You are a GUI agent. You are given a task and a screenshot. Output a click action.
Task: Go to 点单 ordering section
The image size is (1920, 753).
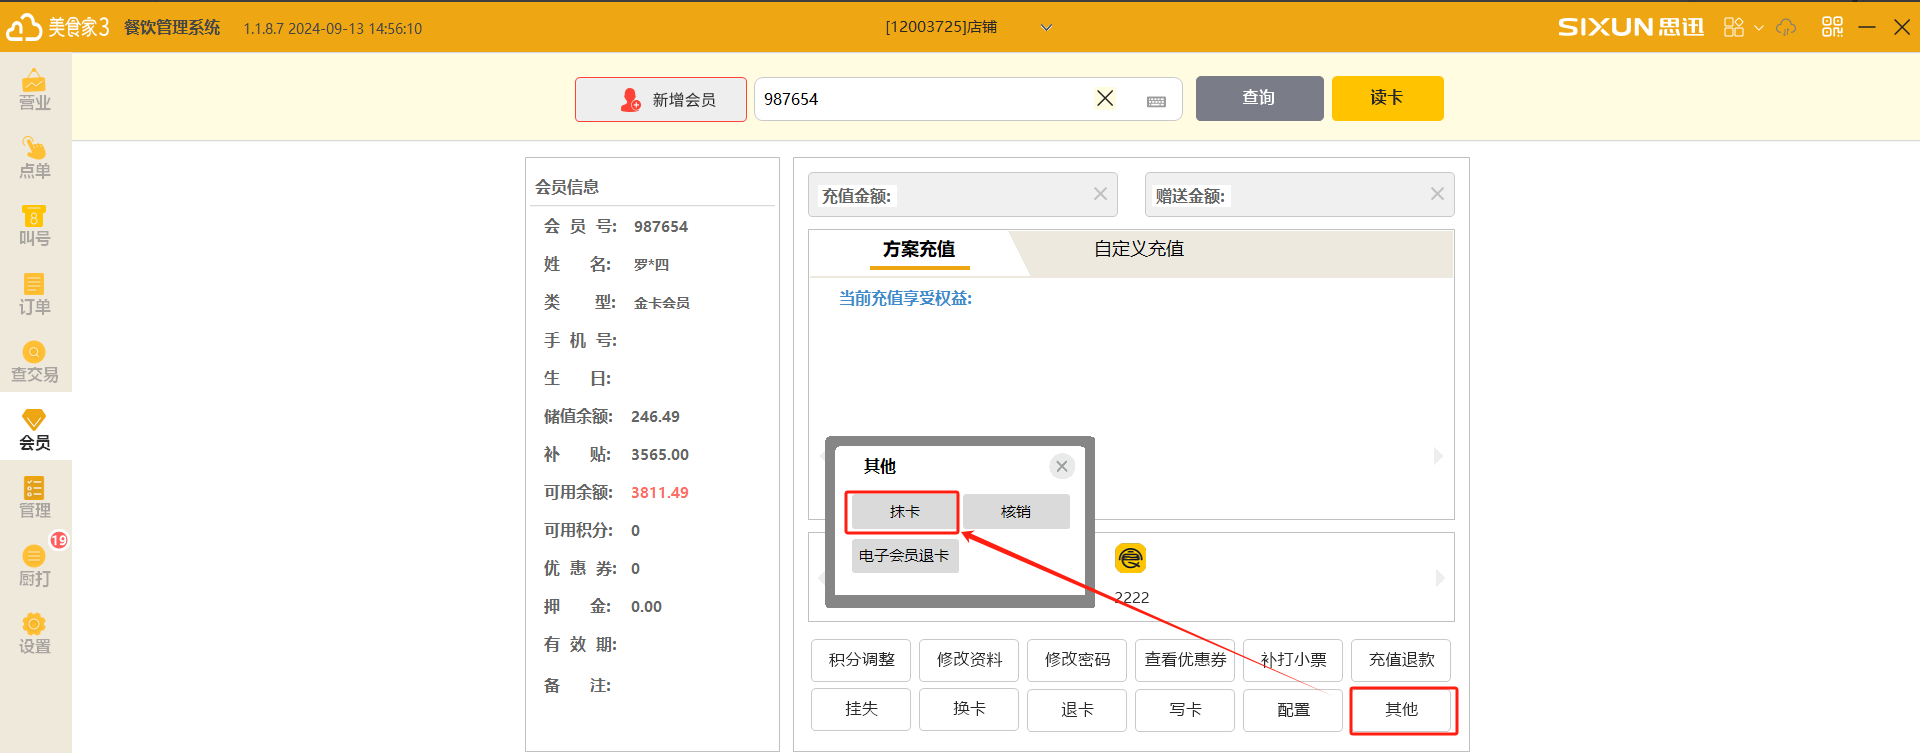pos(35,158)
